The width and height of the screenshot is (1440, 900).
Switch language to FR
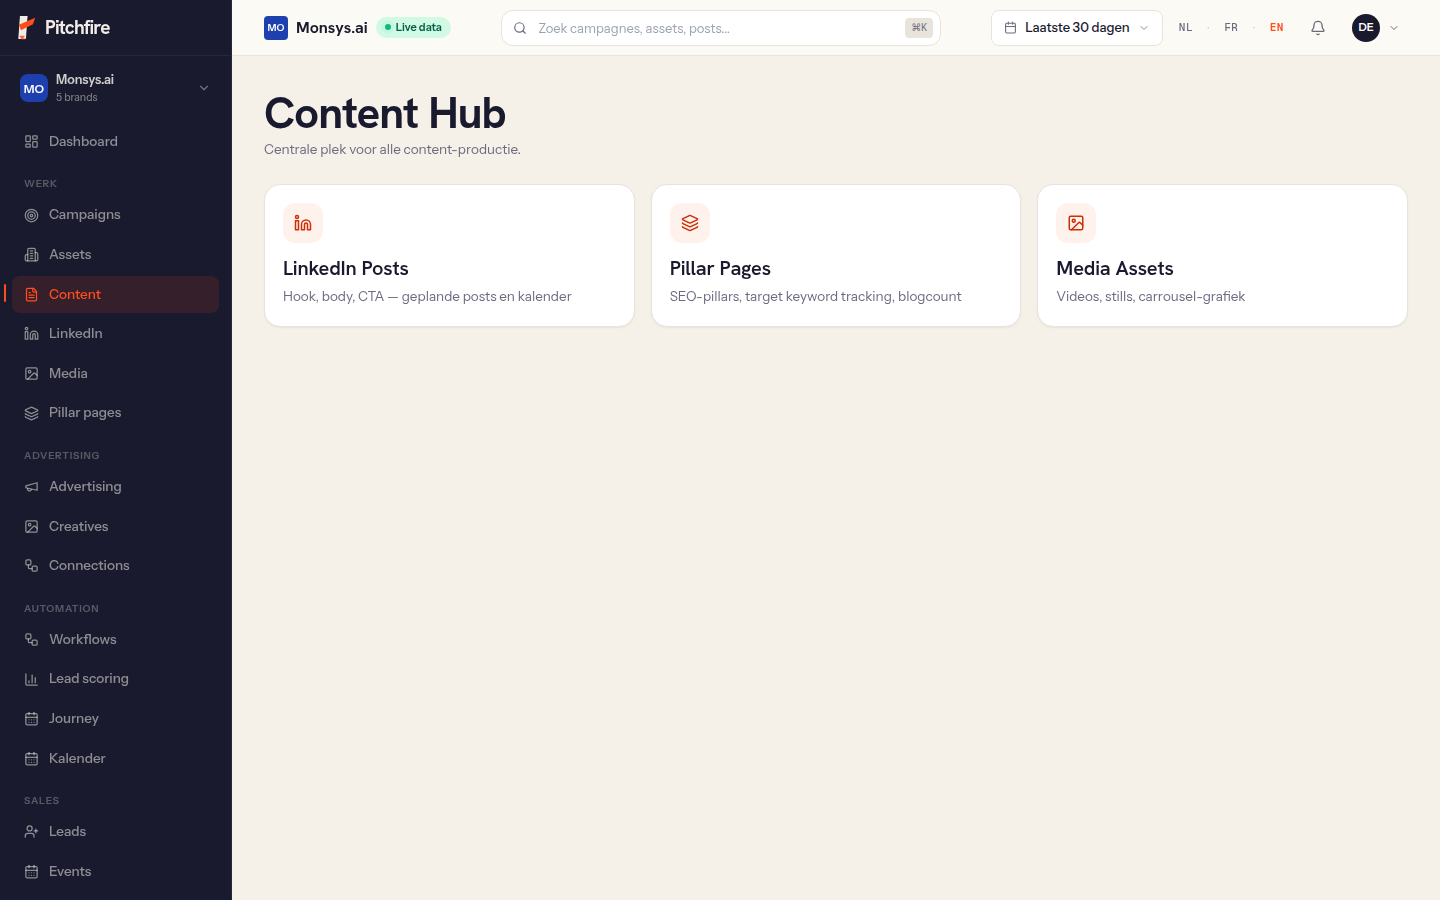coord(1231,28)
